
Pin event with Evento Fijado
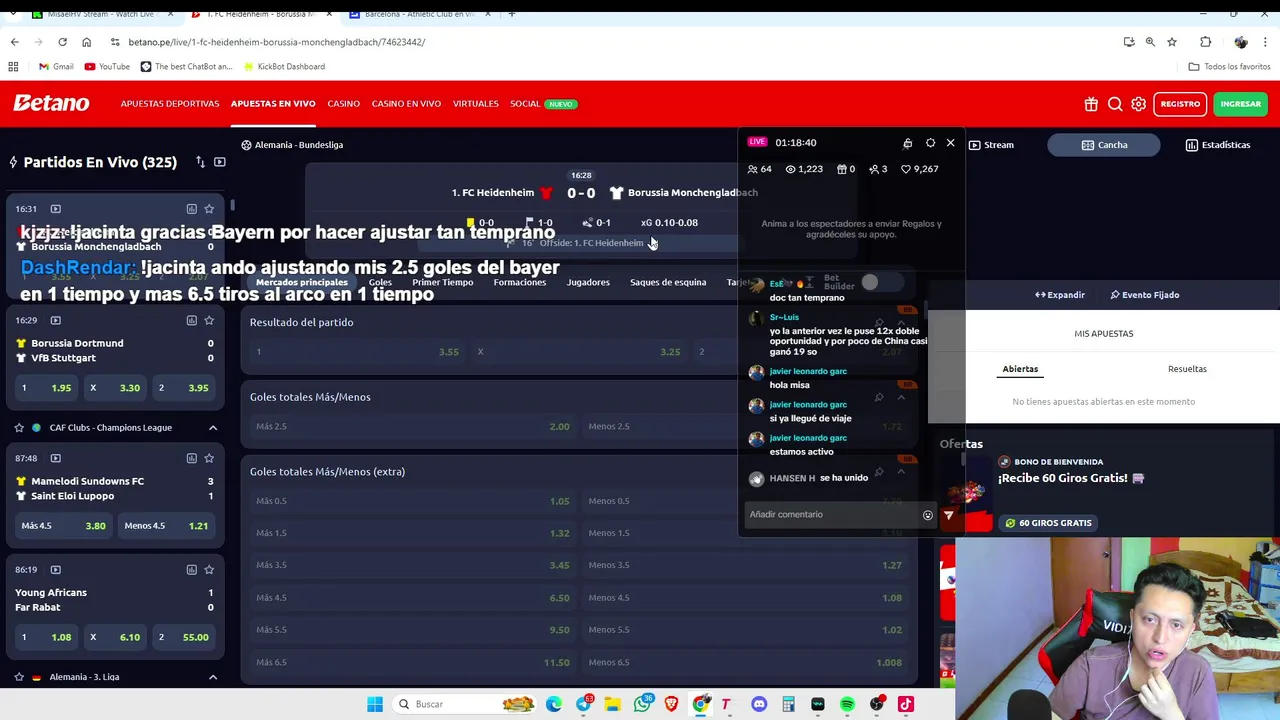1144,295
